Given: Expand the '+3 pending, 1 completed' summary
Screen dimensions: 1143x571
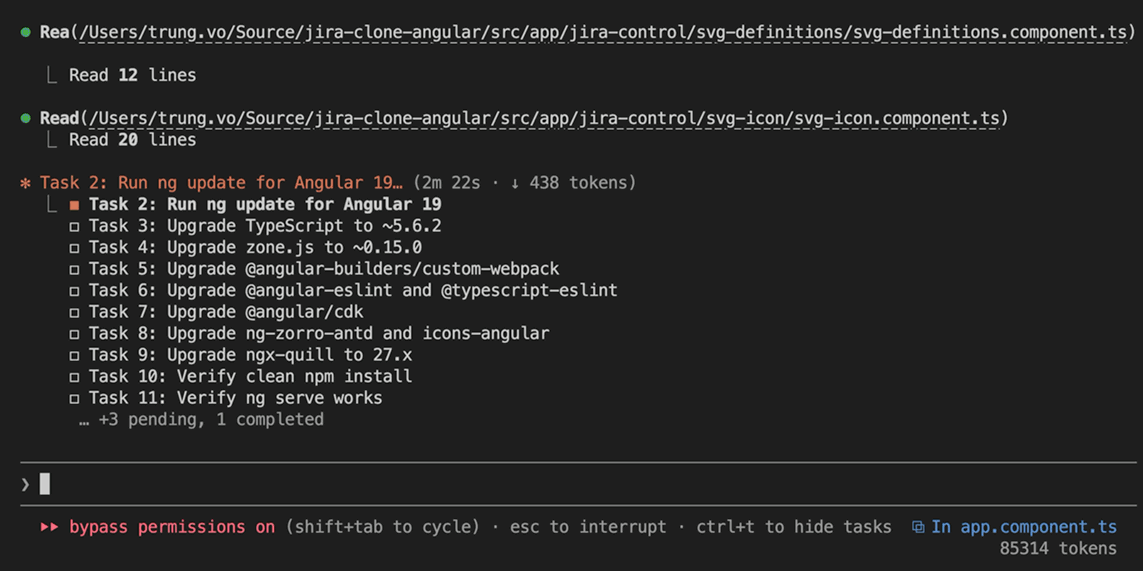Looking at the screenshot, I should (201, 420).
